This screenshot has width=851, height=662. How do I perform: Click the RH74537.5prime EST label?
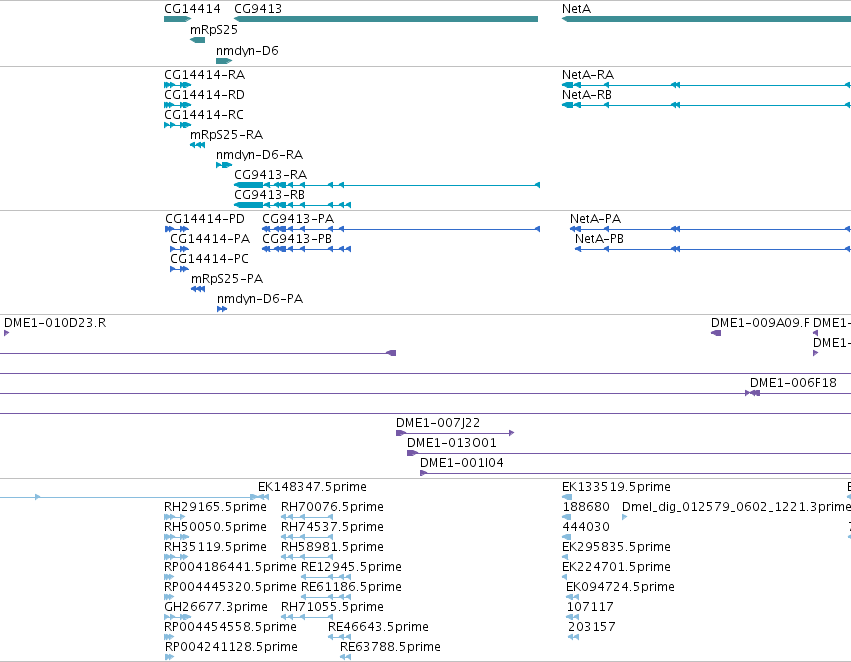(332, 527)
